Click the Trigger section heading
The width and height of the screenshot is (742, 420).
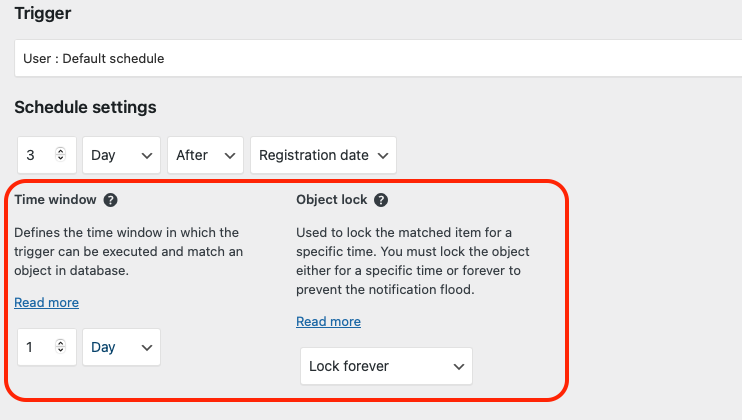pos(43,13)
